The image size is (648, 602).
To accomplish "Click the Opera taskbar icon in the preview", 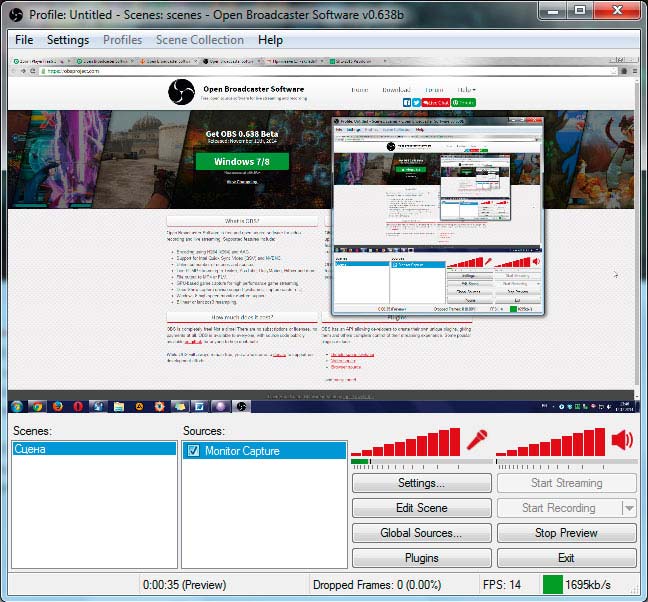I will [x=78, y=407].
